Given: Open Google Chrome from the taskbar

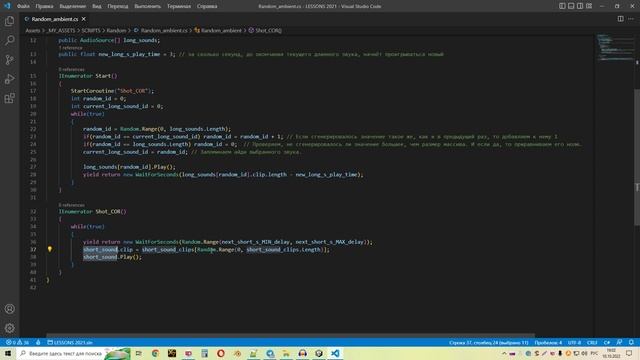Looking at the screenshot, I should coord(155,353).
